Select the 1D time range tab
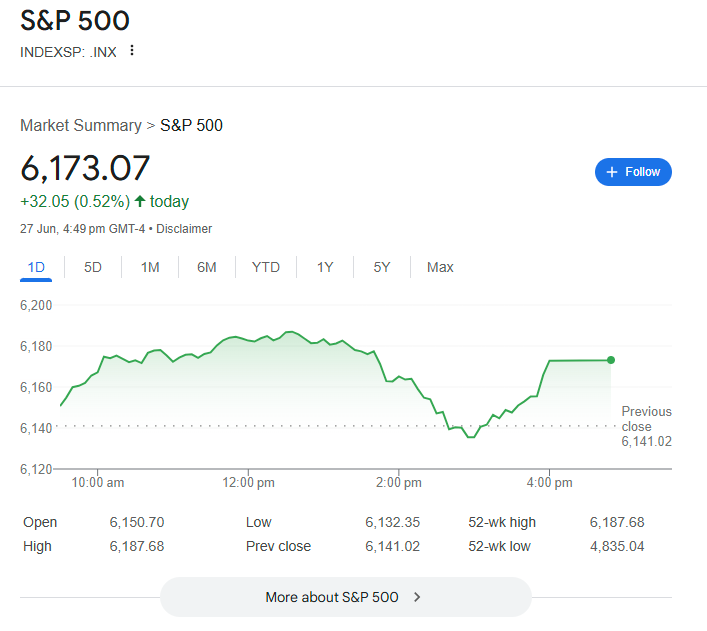Screen dimensions: 707x631 [x=36, y=267]
